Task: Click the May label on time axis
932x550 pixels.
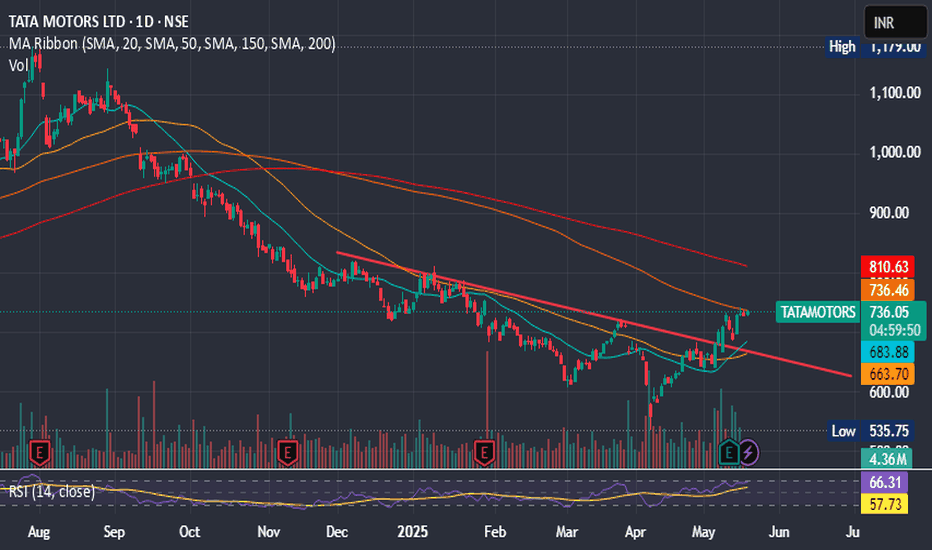Action: pyautogui.click(x=703, y=532)
